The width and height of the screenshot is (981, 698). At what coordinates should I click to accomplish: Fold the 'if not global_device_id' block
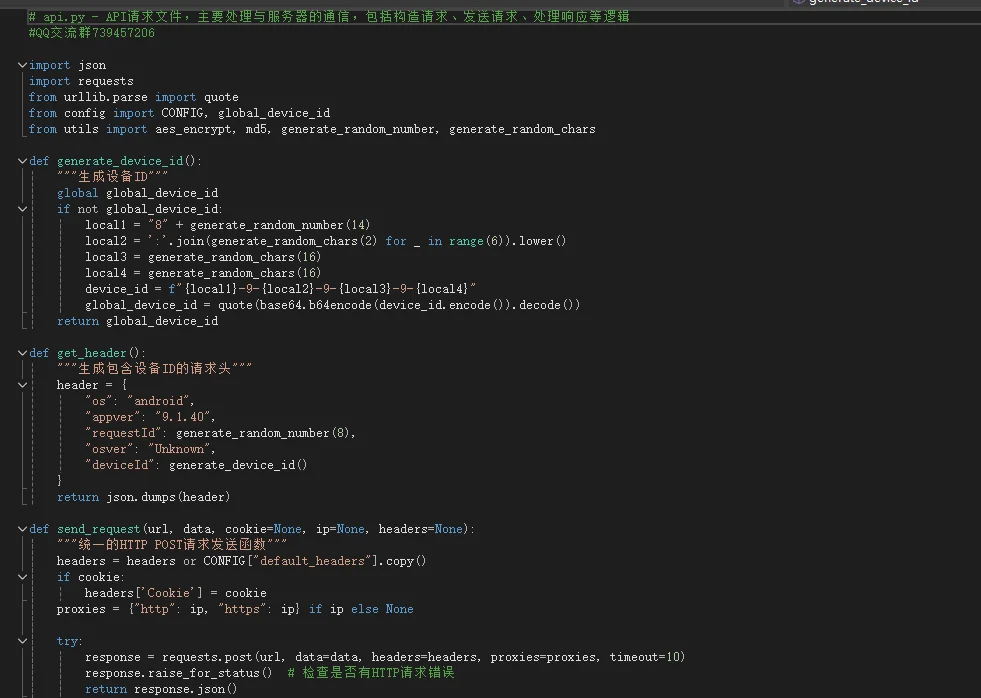click(x=22, y=209)
